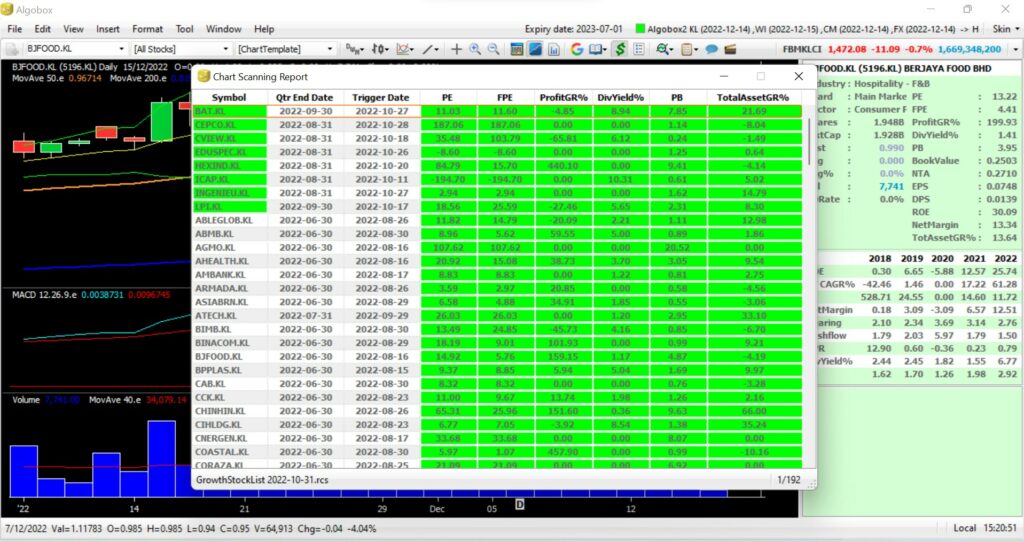Screen dimensions: 1024x542
Task: Sort by Trigger Date column header
Action: point(381,97)
